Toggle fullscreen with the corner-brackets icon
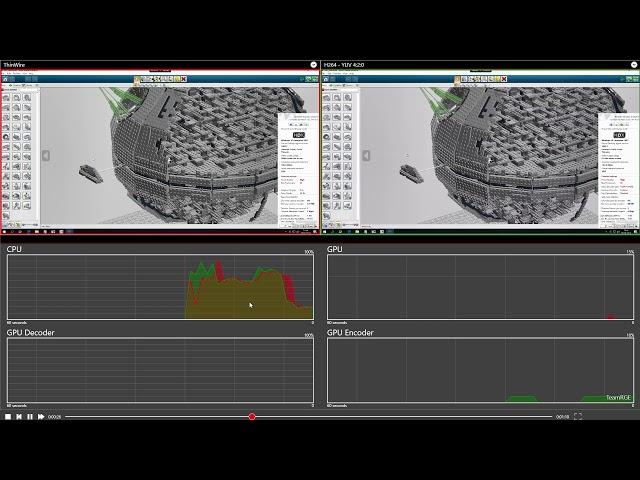The width and height of the screenshot is (640, 480). tap(578, 416)
